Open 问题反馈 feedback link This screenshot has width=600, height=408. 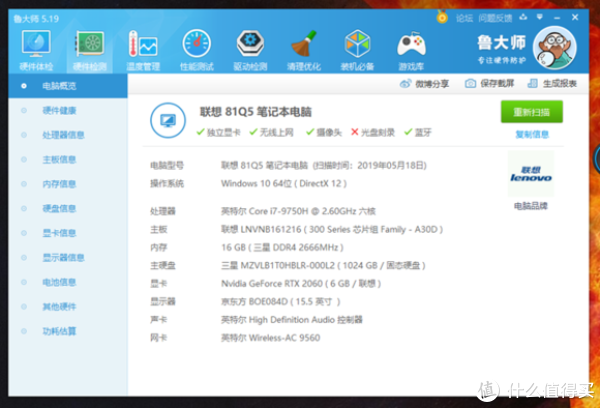pos(495,18)
